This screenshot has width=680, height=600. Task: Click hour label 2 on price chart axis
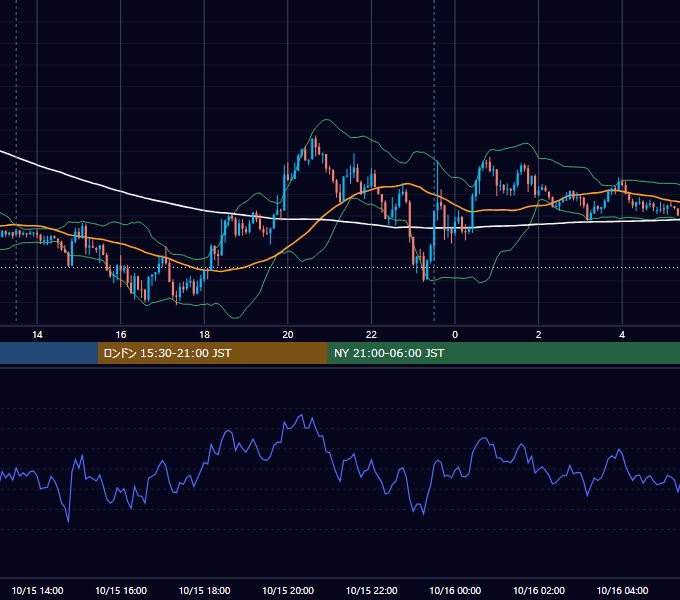pos(539,335)
